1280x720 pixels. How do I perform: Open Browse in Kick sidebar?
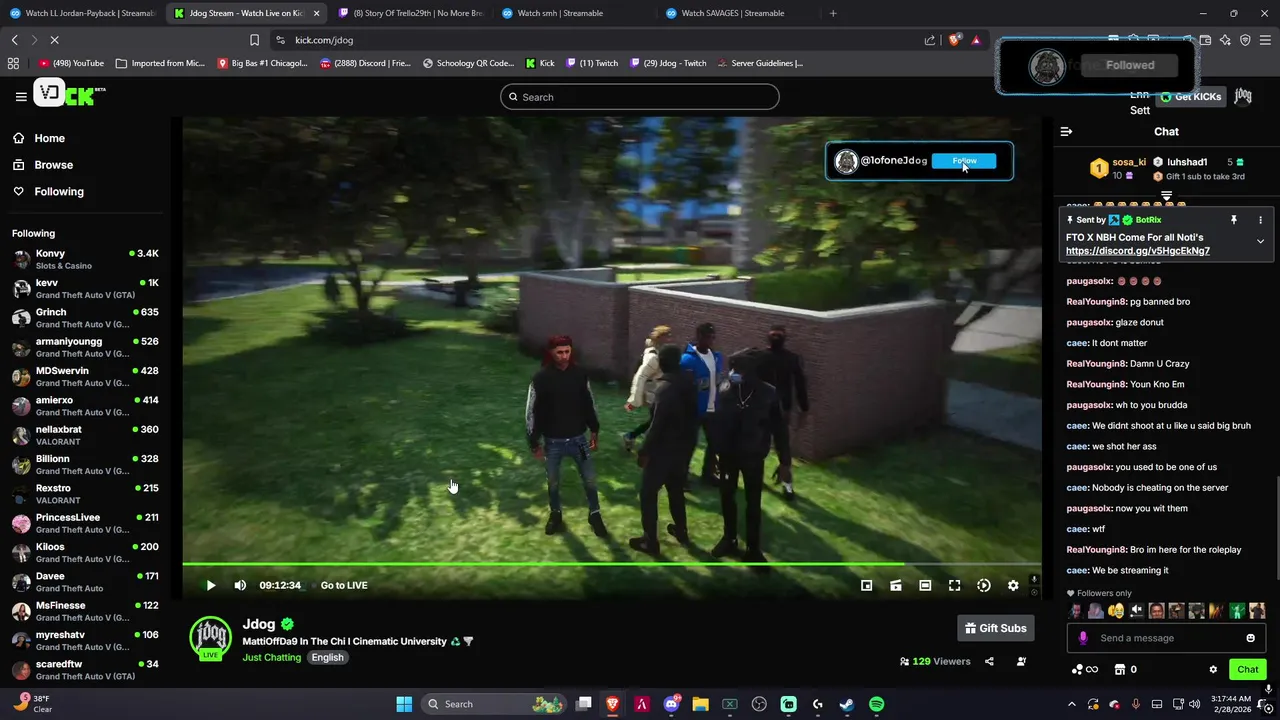[42, 165]
